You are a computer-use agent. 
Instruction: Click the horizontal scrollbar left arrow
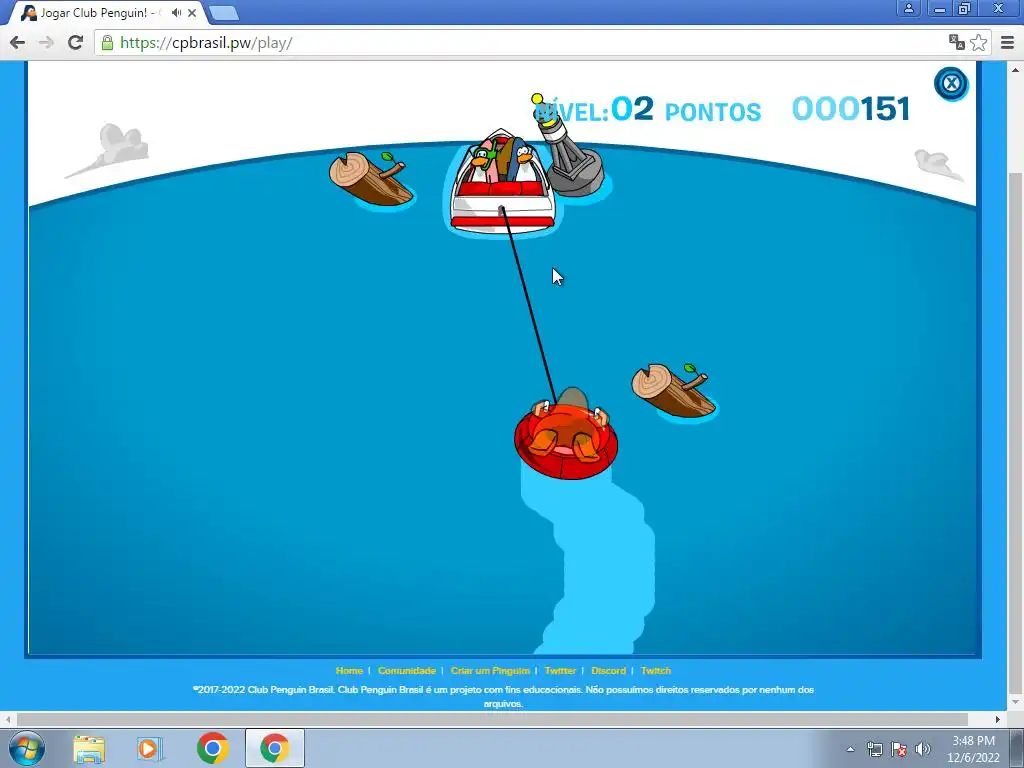click(x=7, y=719)
